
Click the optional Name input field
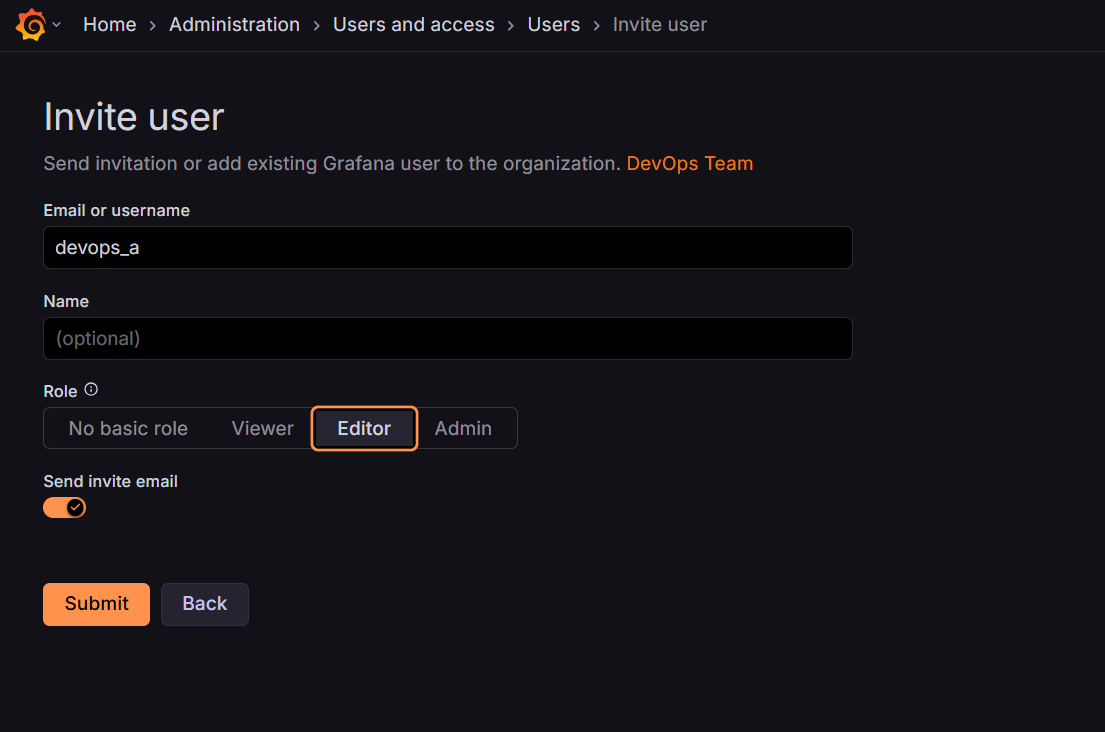(447, 338)
